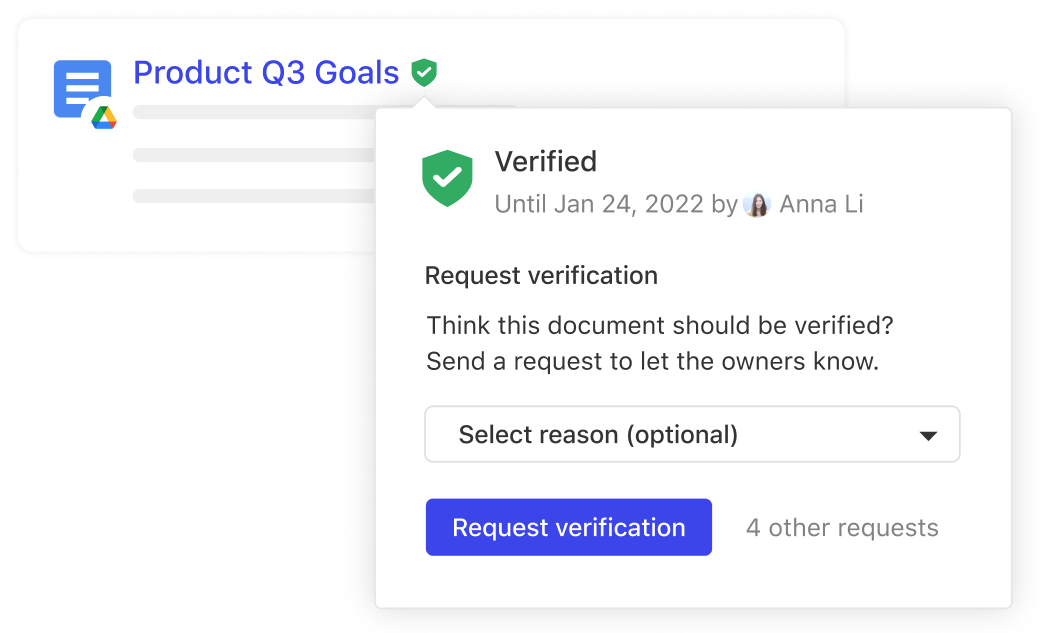Expand the reason selection combo box
Viewport: 1041px width, 633px height.
click(692, 434)
